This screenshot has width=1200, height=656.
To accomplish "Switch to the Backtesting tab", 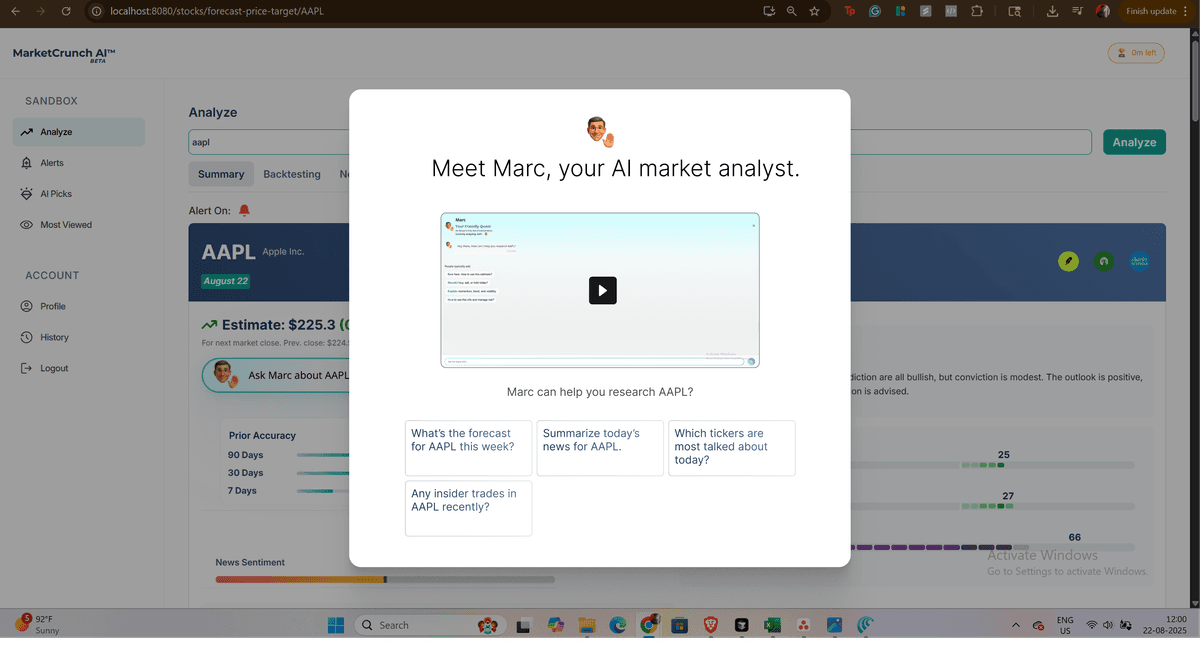I will (x=292, y=173).
